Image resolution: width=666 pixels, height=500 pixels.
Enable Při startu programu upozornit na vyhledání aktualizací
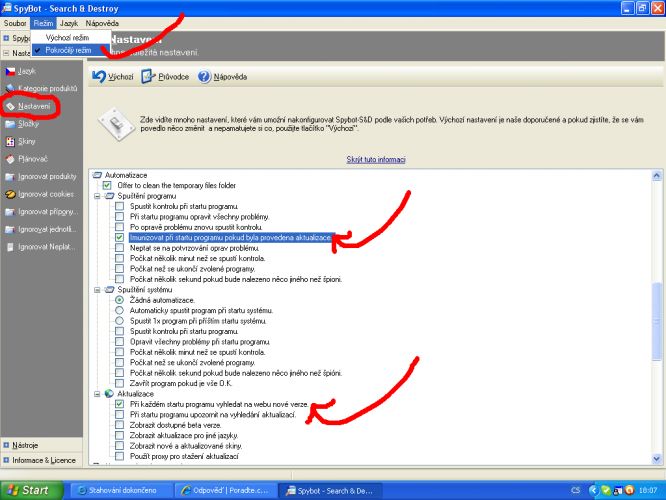click(x=119, y=415)
